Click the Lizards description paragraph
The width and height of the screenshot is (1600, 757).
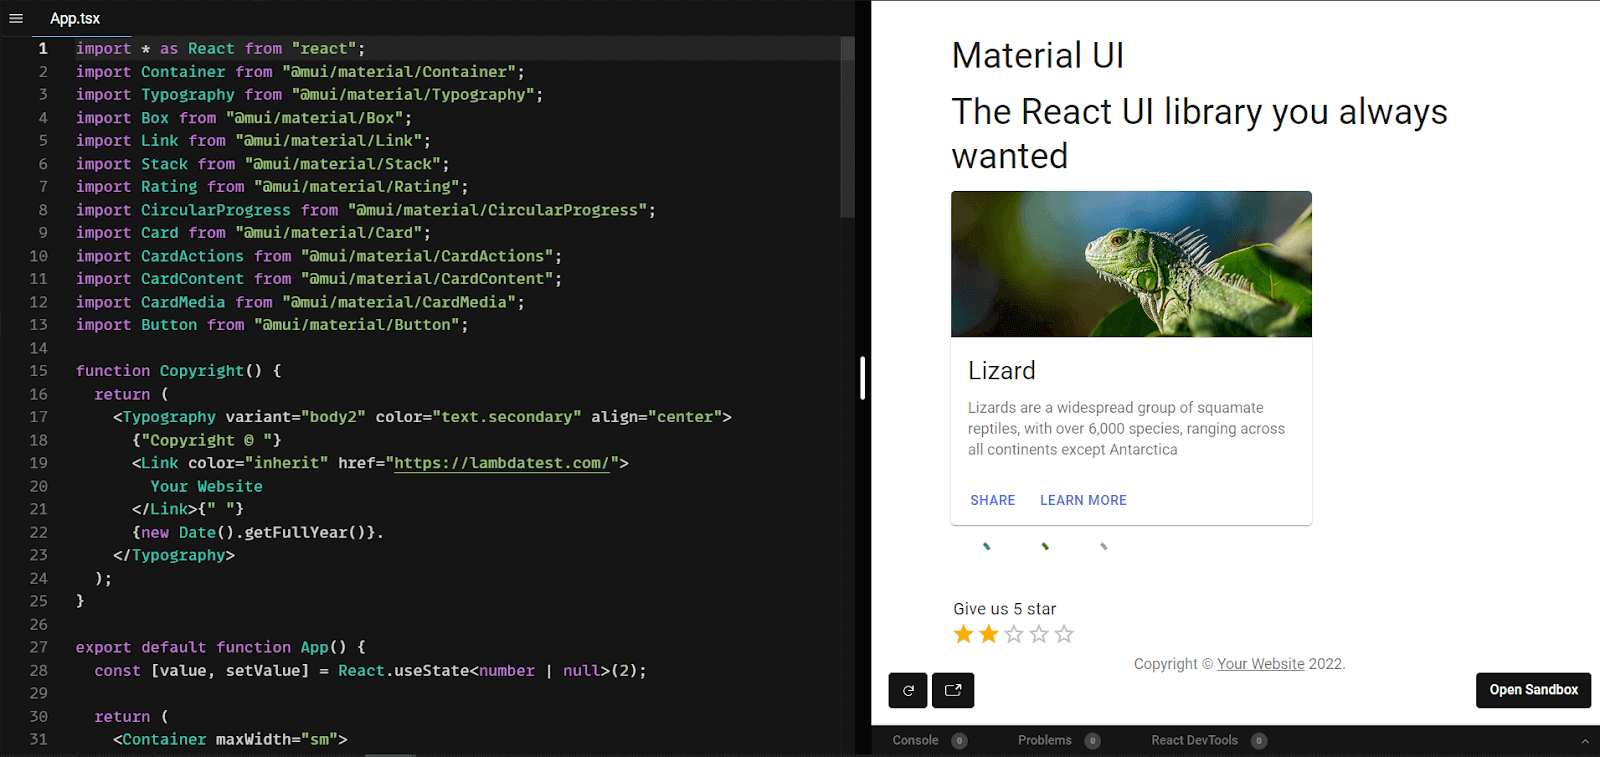pos(1126,429)
